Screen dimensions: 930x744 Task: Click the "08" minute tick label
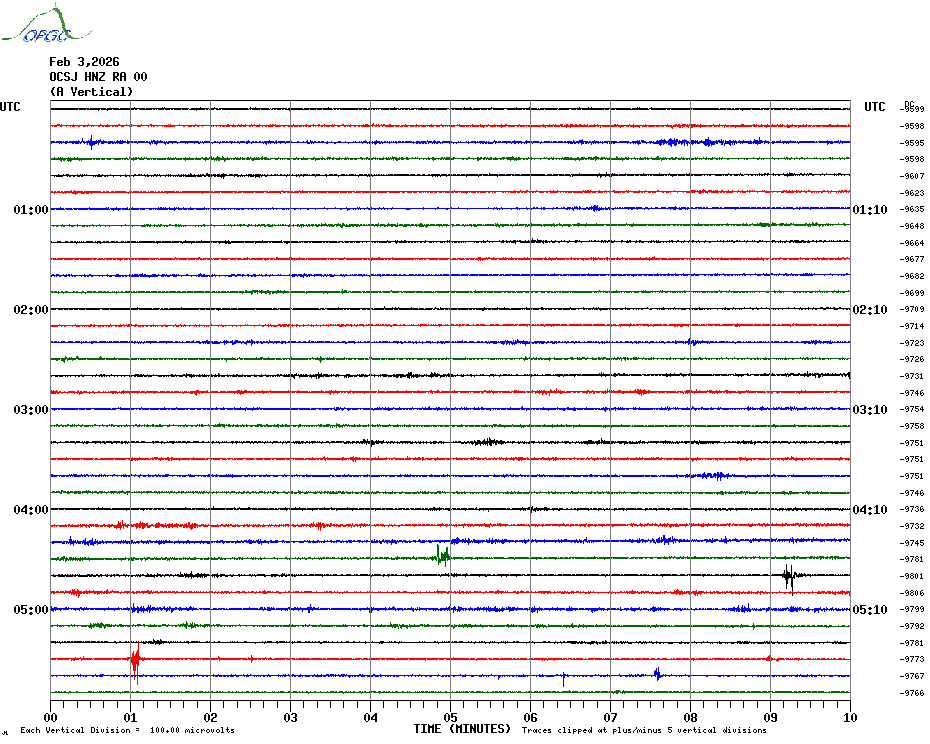690,717
